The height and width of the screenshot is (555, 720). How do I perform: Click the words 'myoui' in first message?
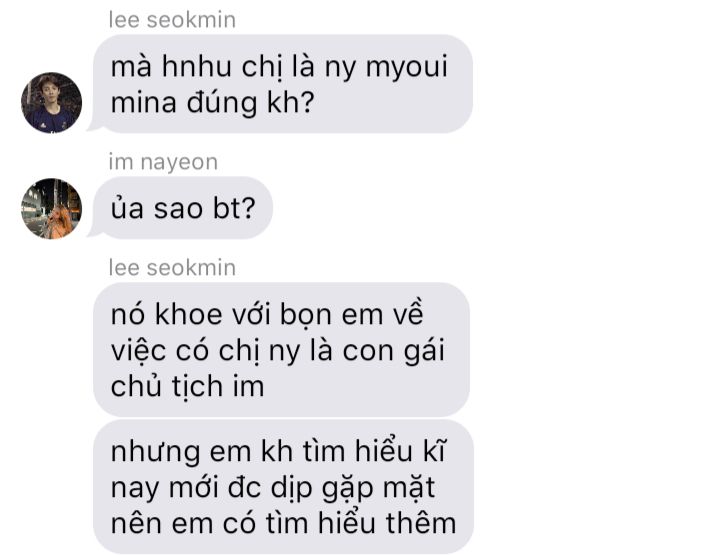[x=406, y=67]
